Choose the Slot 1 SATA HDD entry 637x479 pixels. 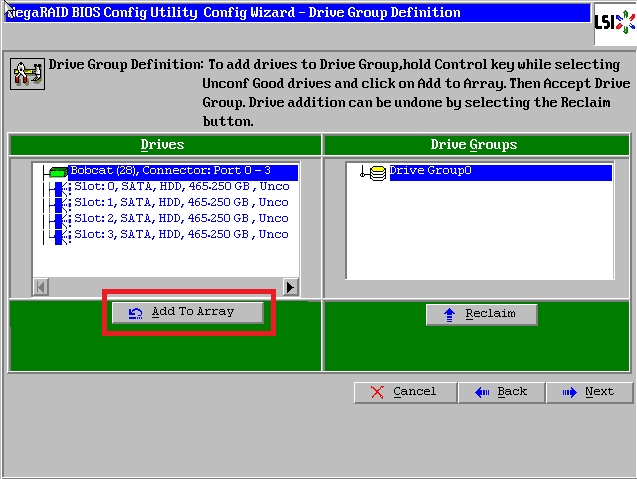click(180, 203)
